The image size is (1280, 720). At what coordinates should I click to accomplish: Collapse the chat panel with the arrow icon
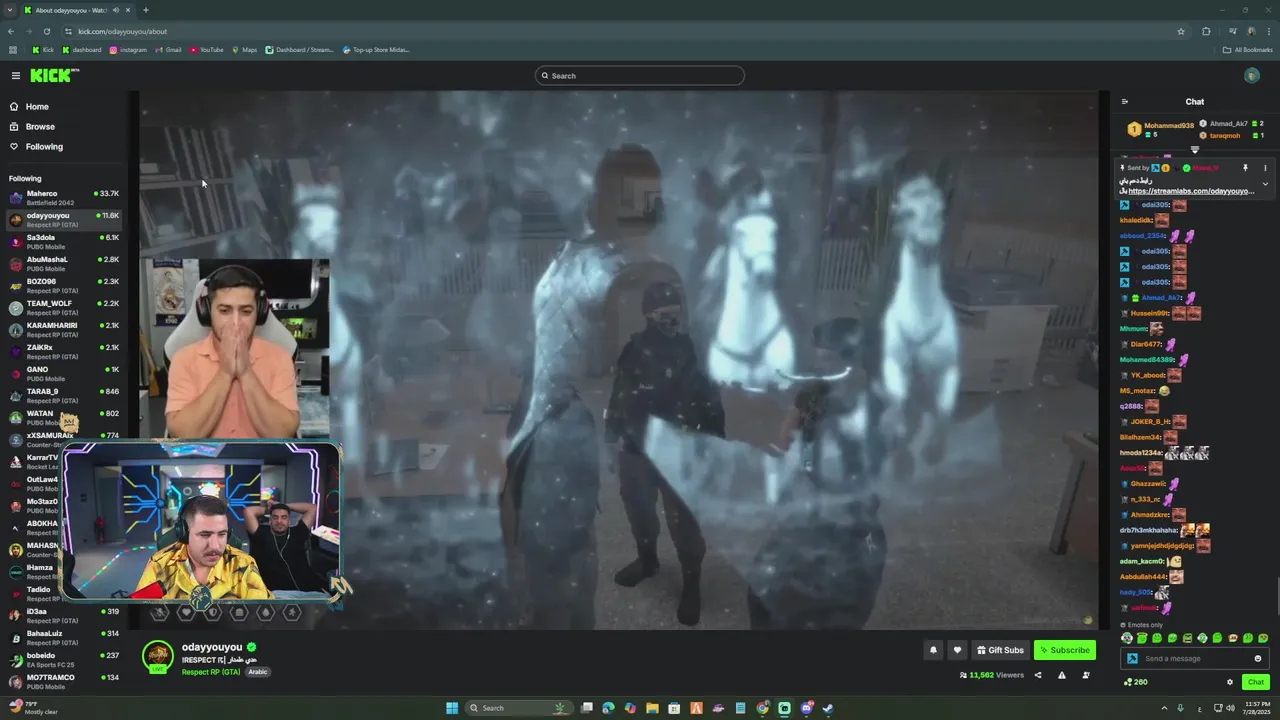coord(1124,102)
